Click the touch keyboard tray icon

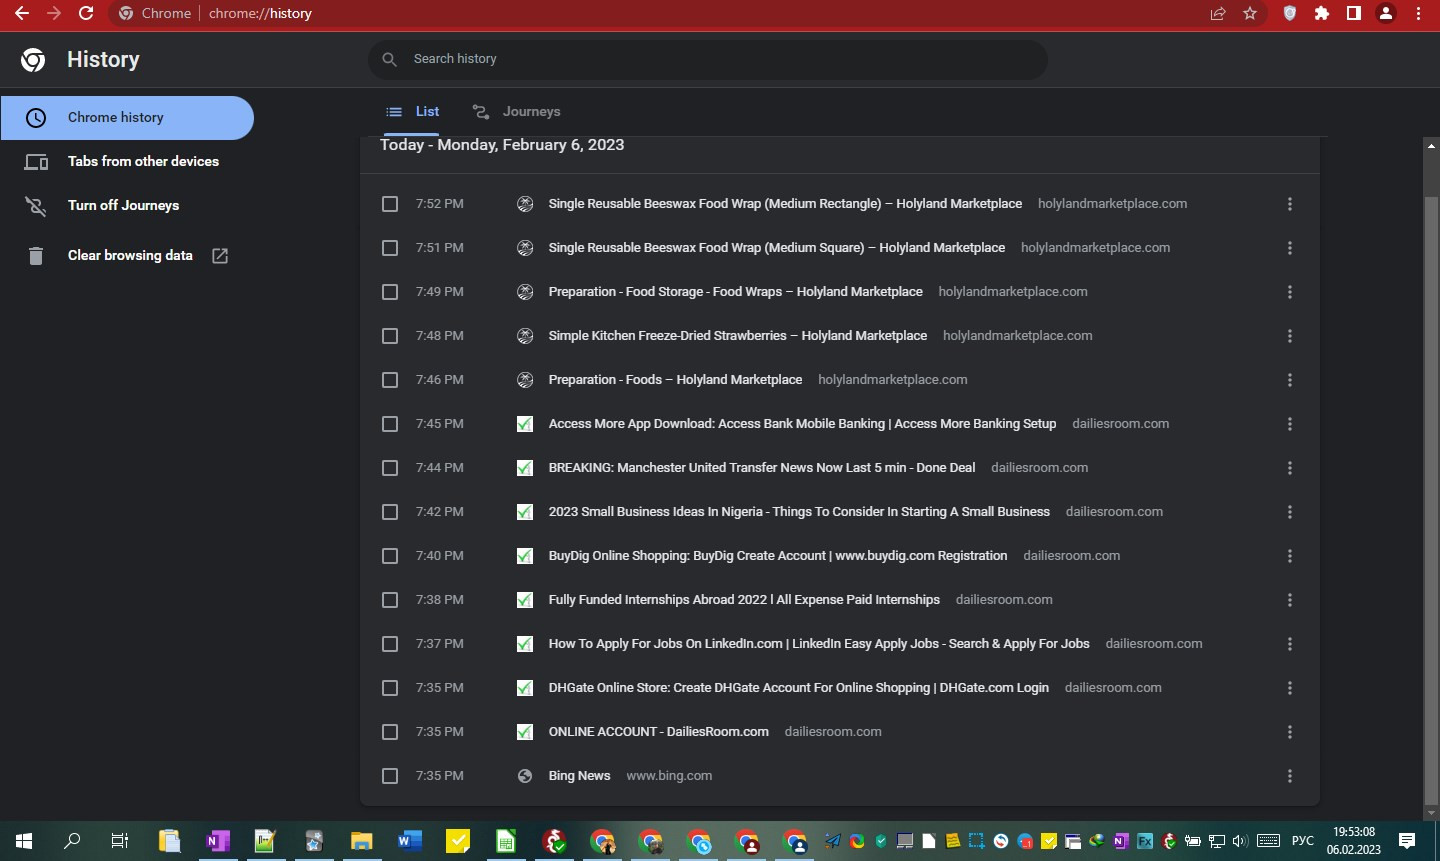pos(1268,841)
